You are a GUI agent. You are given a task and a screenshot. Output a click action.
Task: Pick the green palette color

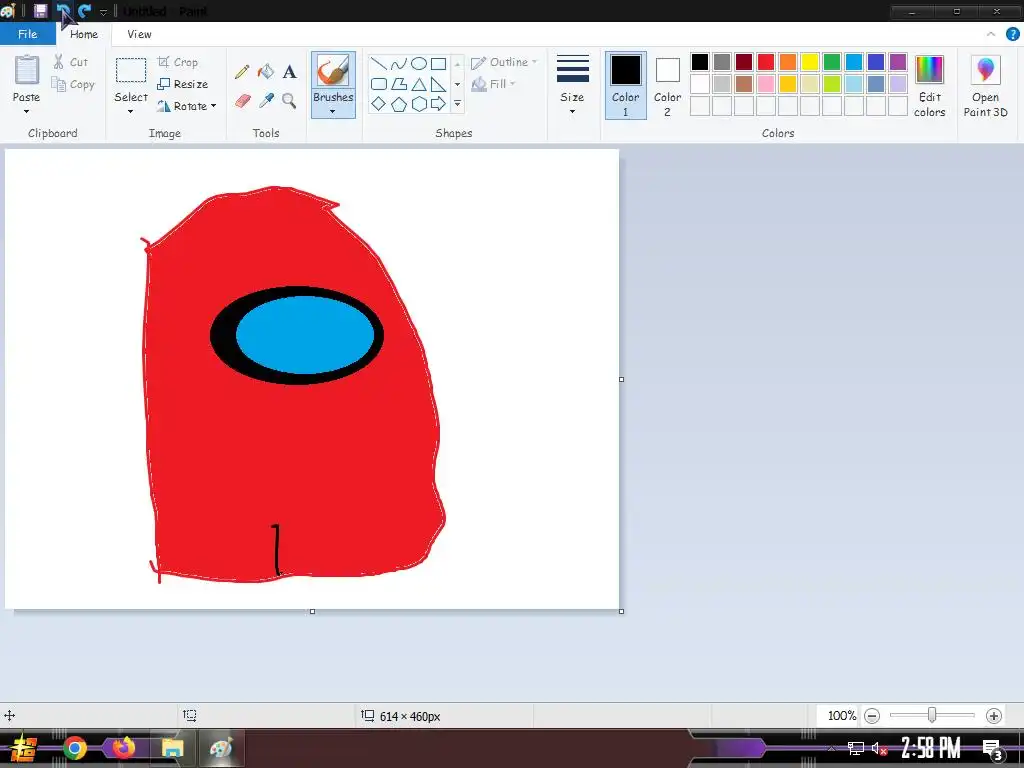pyautogui.click(x=832, y=62)
